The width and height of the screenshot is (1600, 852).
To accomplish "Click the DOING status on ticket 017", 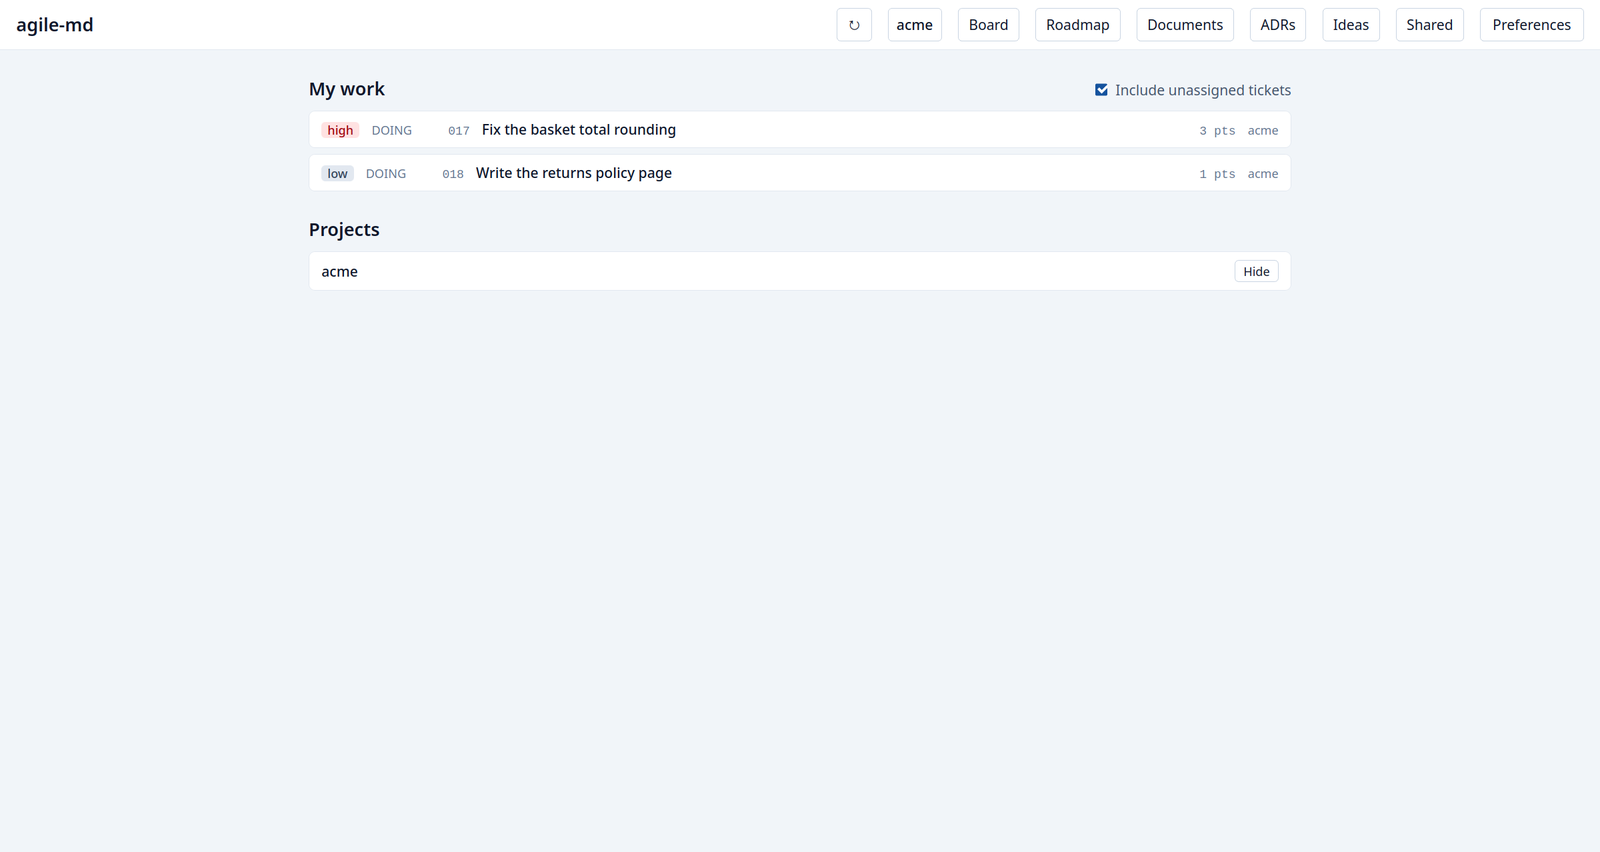I will point(392,131).
